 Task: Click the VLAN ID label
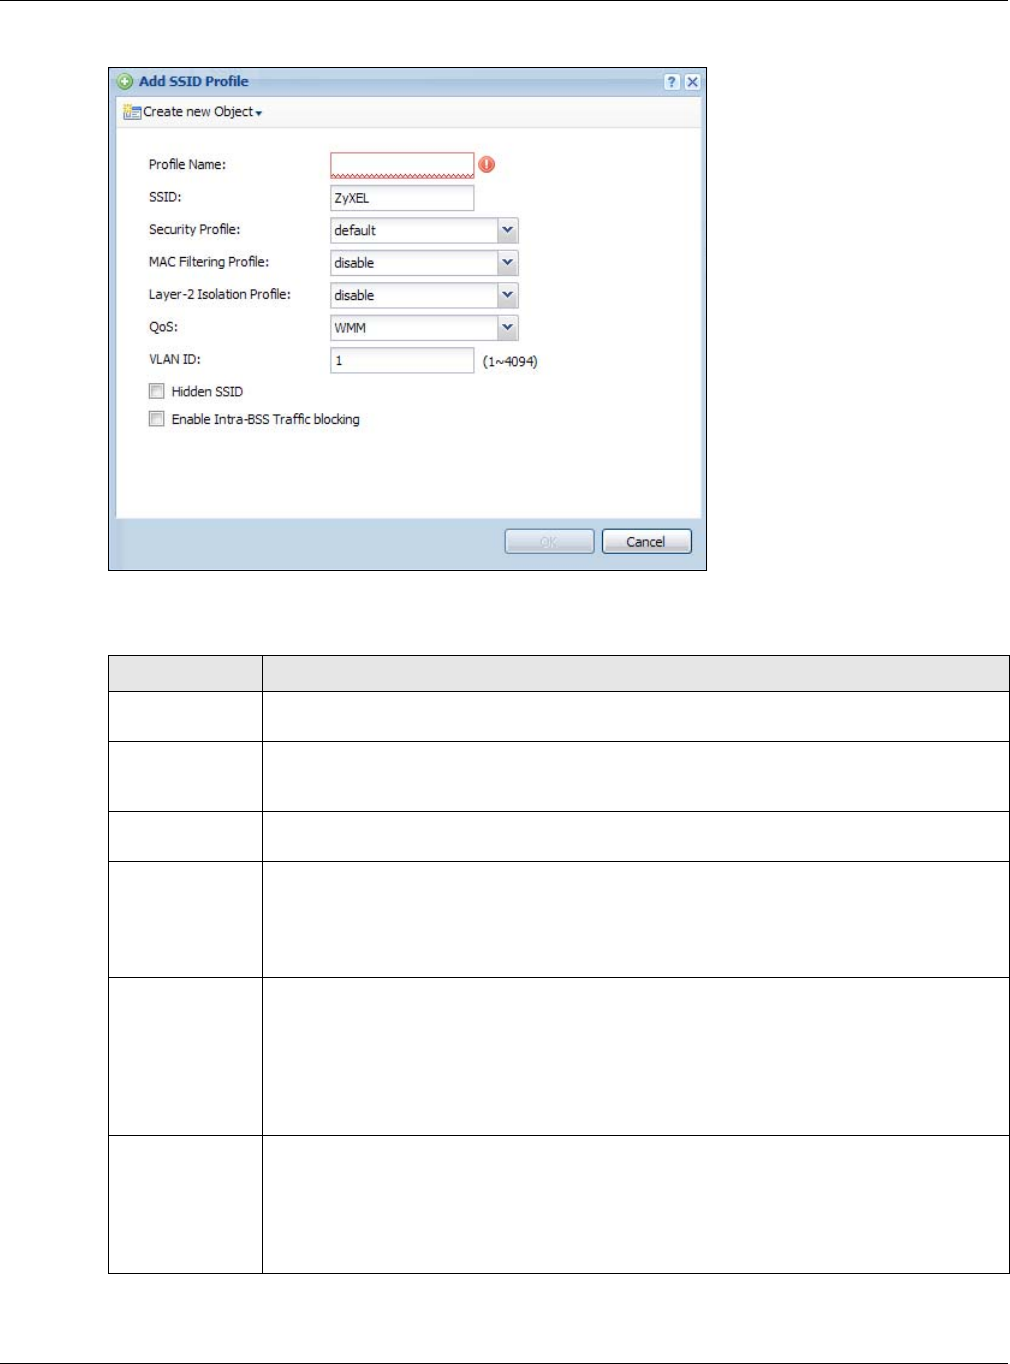[x=175, y=359]
